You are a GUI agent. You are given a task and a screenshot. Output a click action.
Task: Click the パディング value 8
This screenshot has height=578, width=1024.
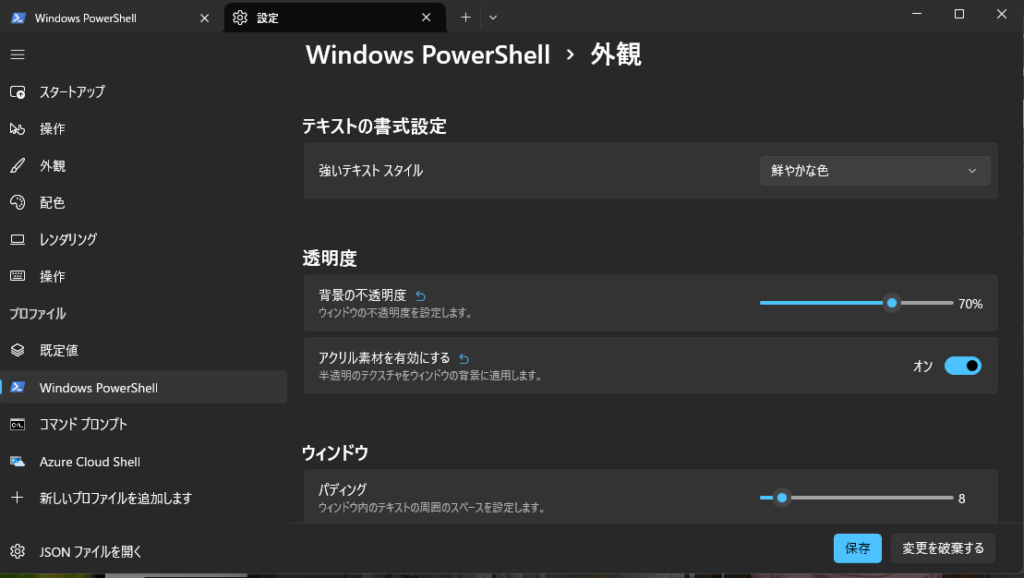tap(961, 498)
